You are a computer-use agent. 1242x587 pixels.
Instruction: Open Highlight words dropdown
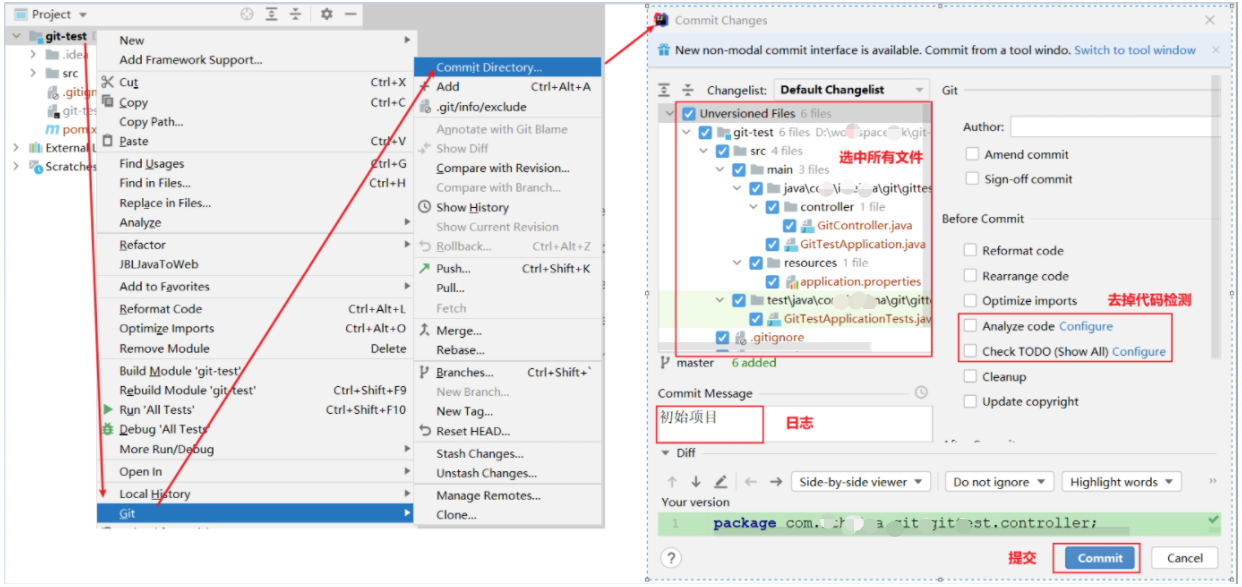coord(1121,482)
